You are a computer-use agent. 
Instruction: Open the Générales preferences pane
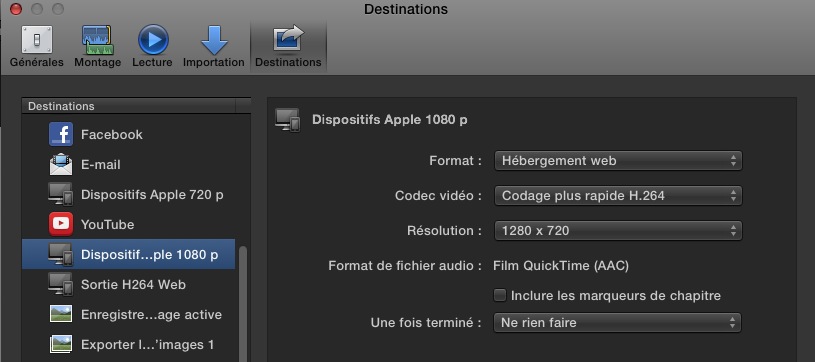coord(36,47)
